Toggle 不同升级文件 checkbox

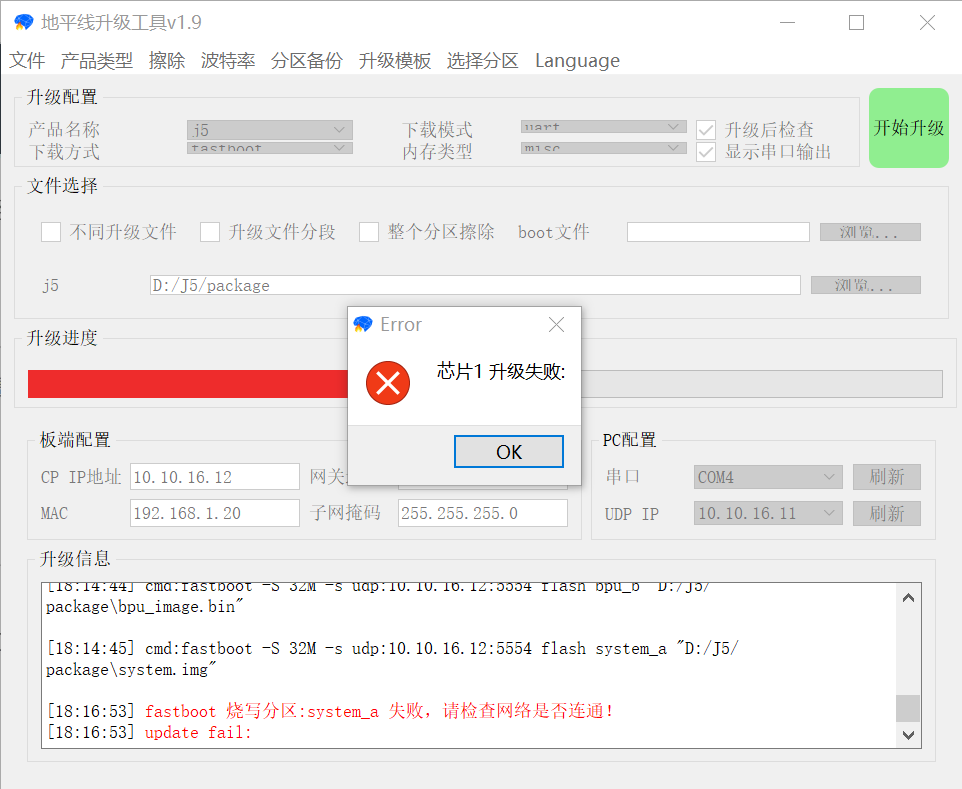pyautogui.click(x=51, y=232)
